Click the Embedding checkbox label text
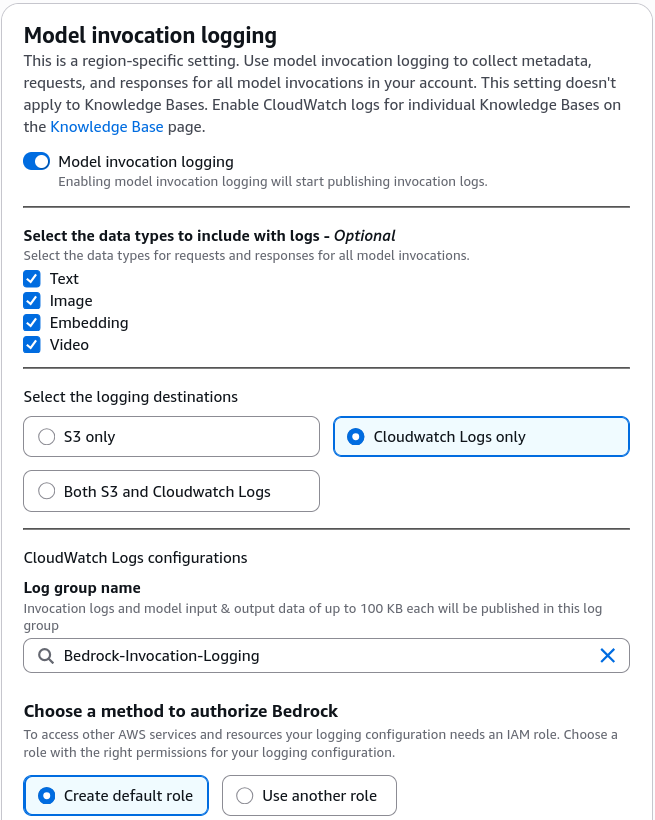655x820 pixels. click(x=89, y=323)
